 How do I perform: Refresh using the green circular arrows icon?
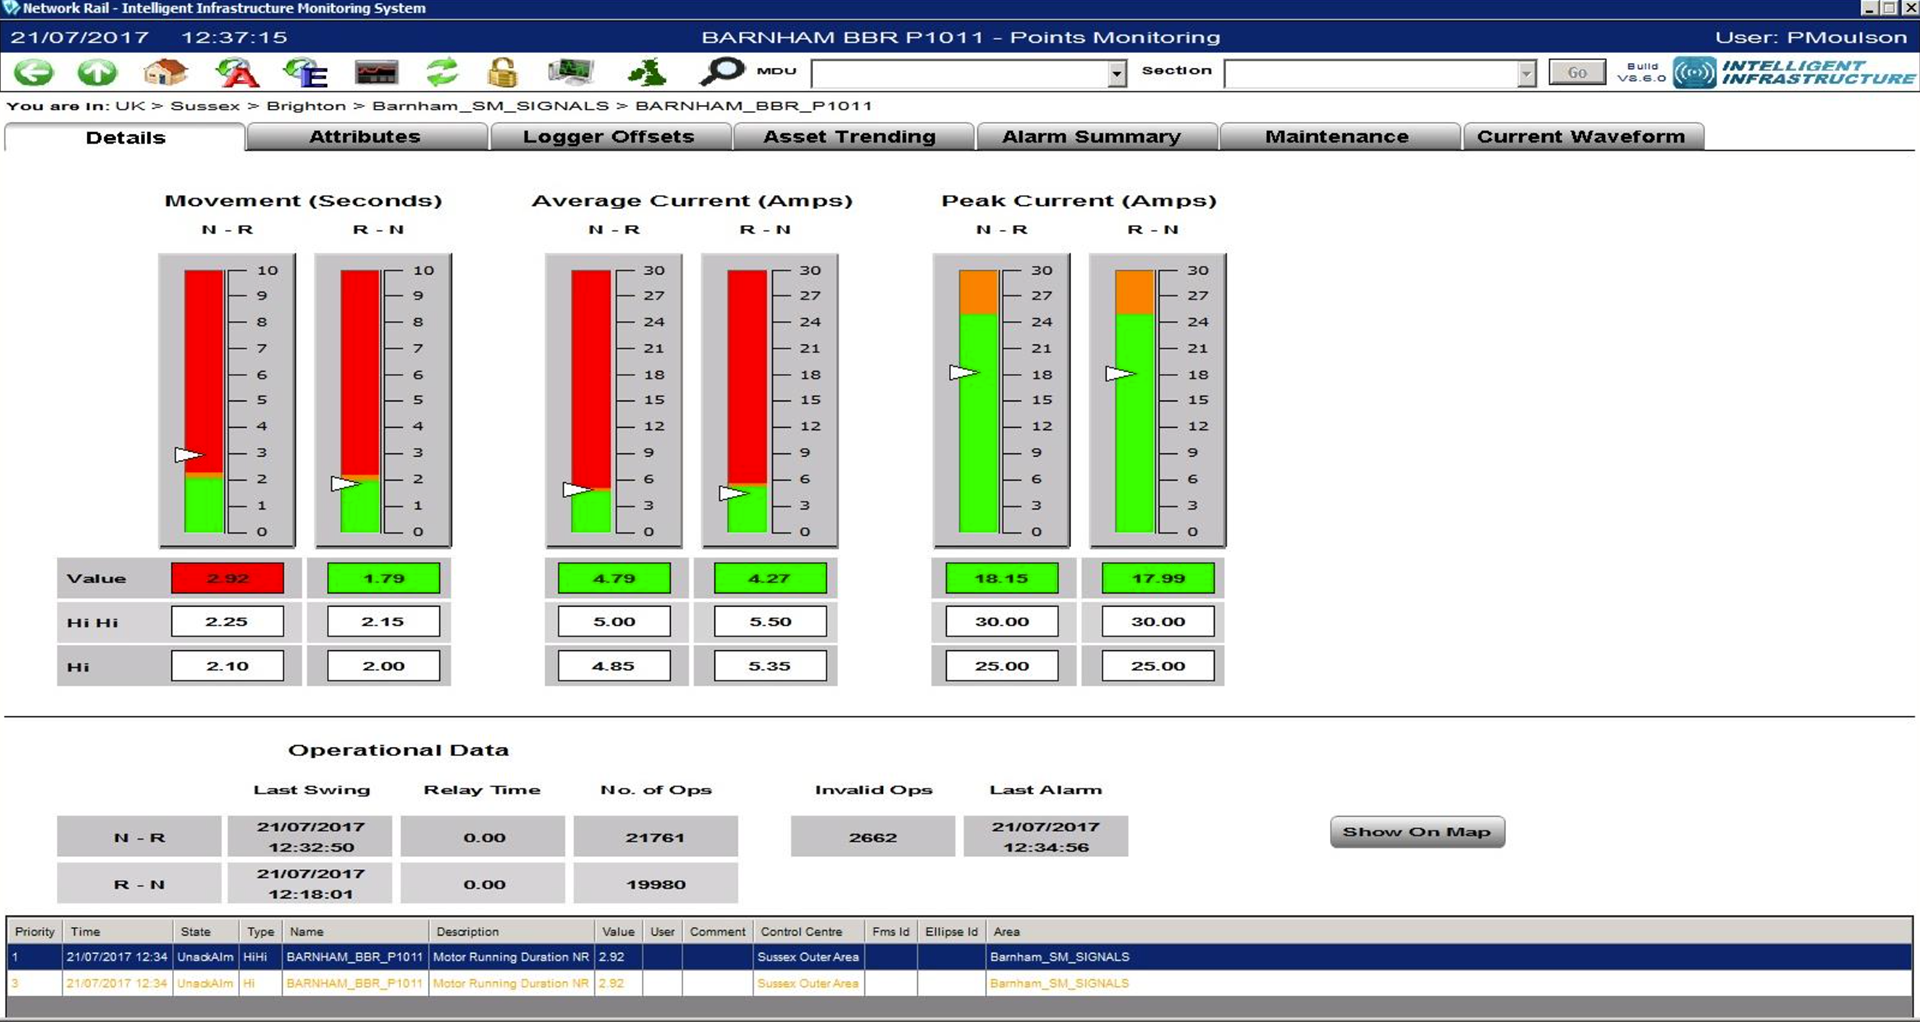click(x=441, y=72)
